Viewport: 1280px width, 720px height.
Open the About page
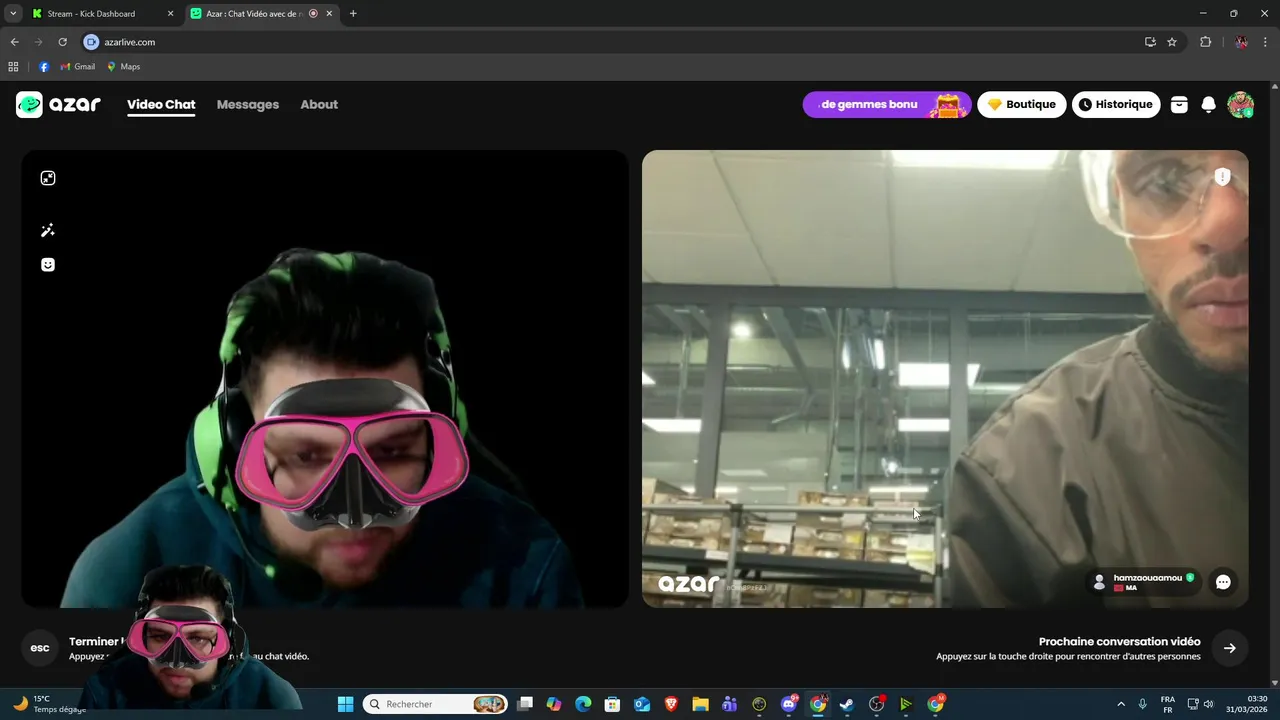pyautogui.click(x=319, y=104)
